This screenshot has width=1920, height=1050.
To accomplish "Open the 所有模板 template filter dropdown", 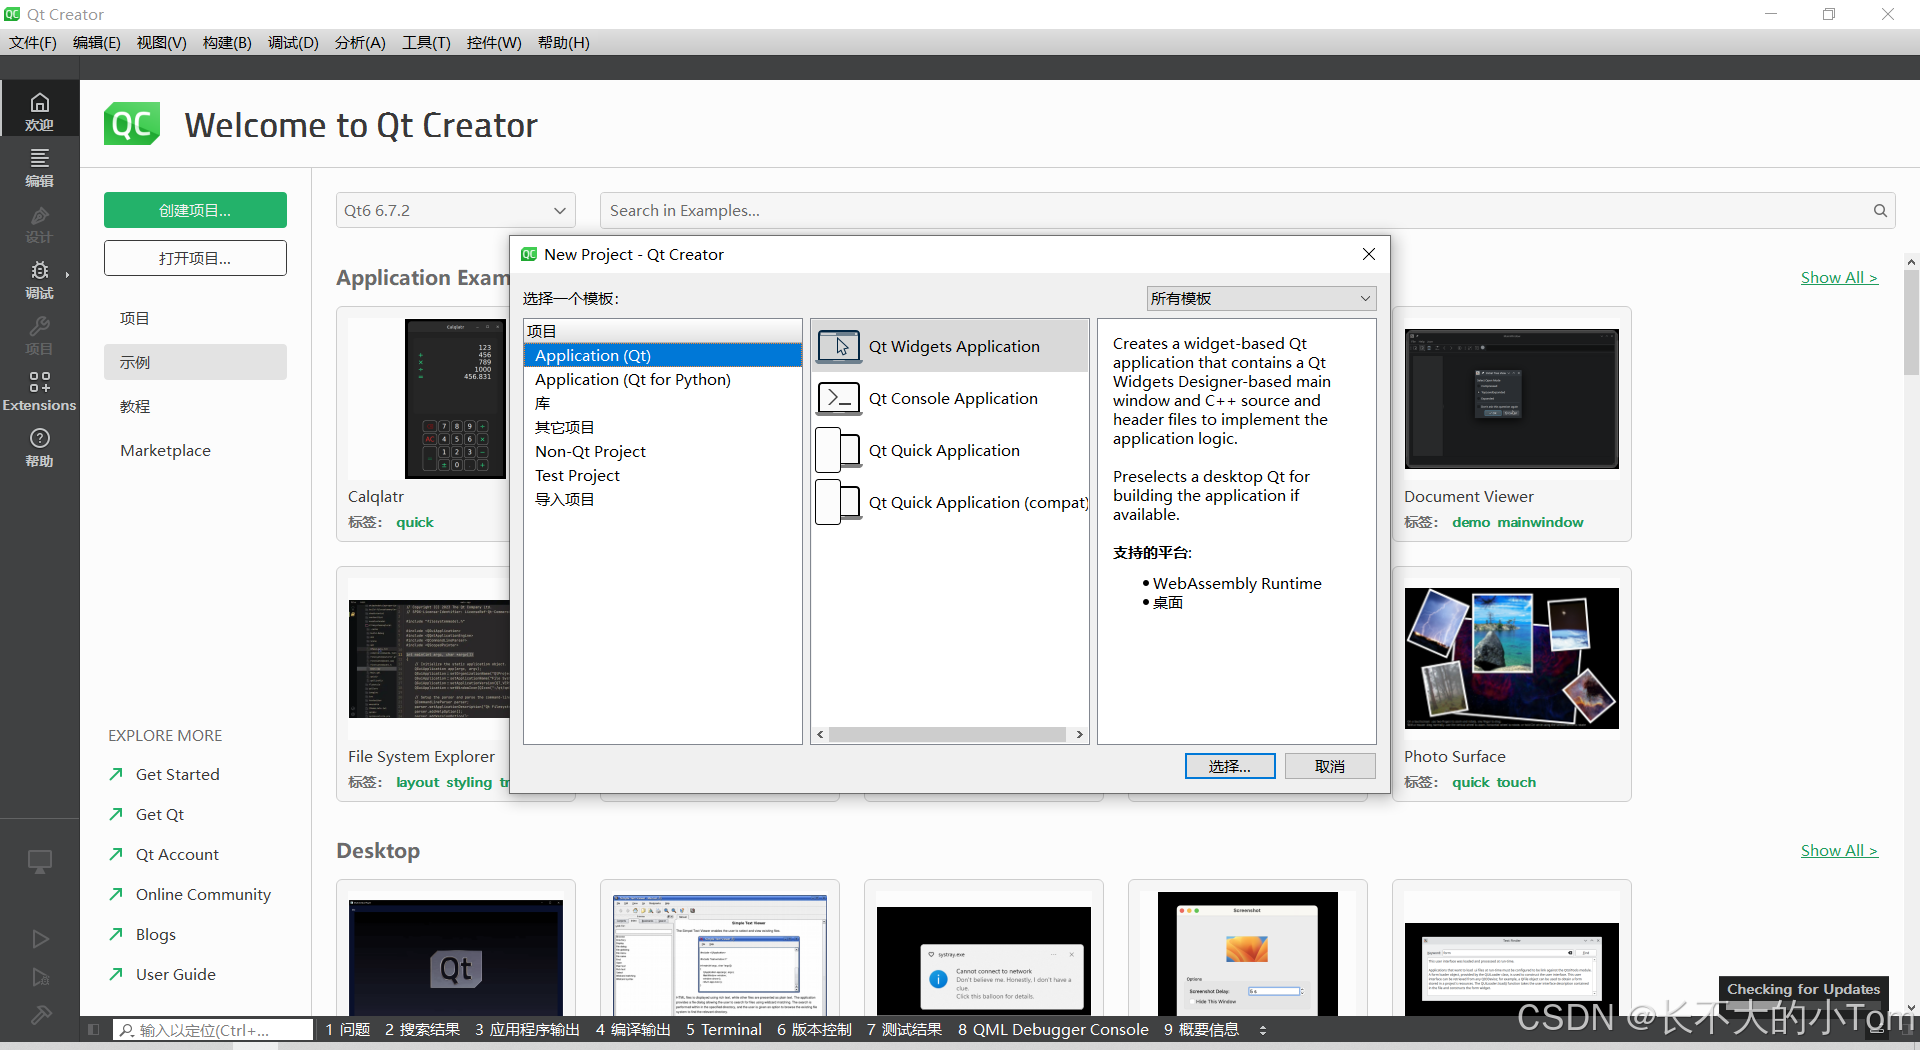I will [1261, 298].
